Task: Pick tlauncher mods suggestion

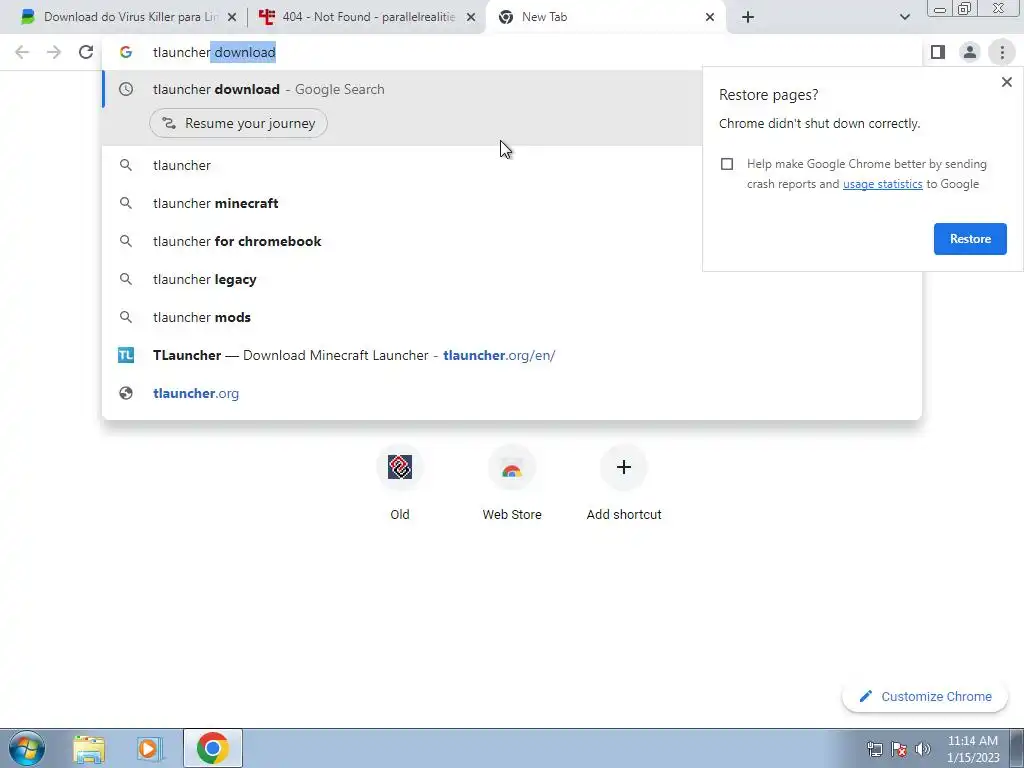Action: tap(511, 317)
